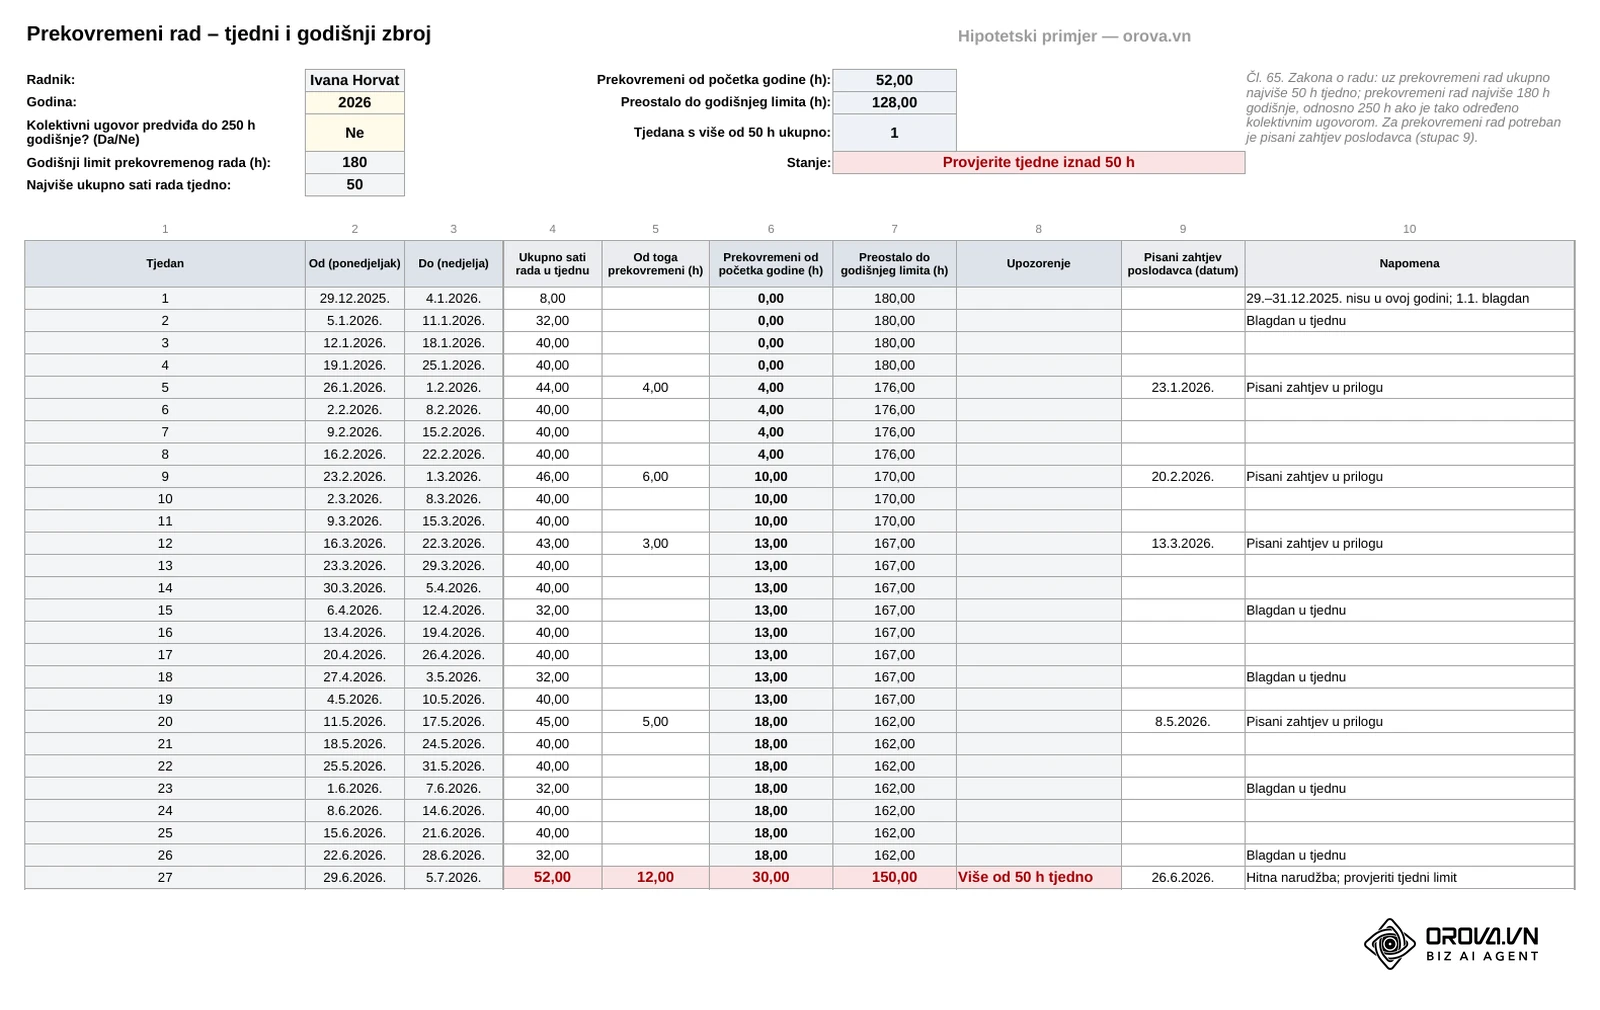This screenshot has height=1010, width=1600.
Task: Select overtime cell 5,00 in week 20
Action: pos(655,721)
